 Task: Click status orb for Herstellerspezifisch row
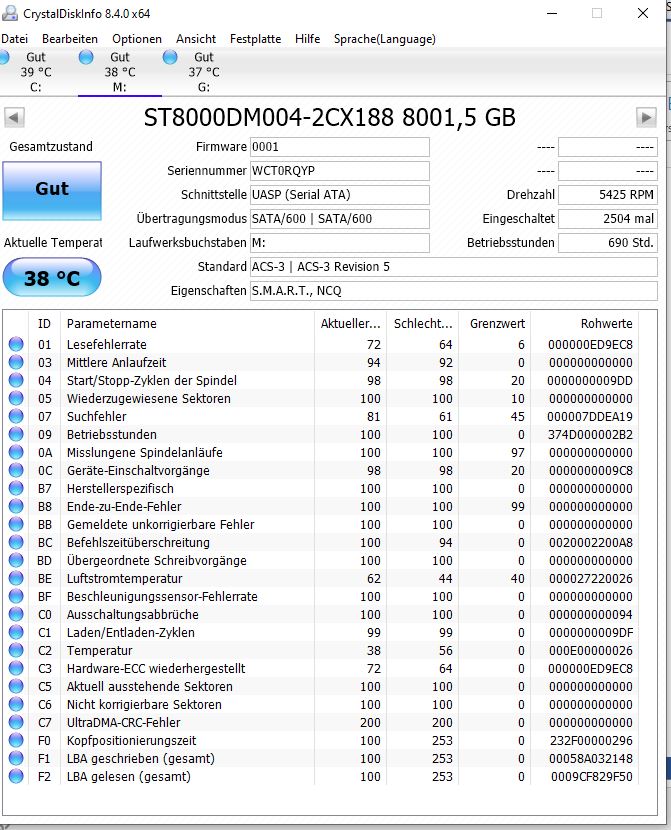coord(16,488)
